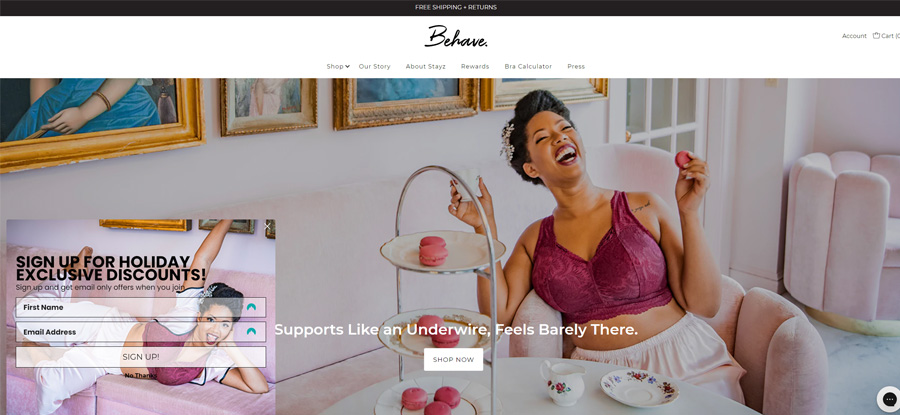This screenshot has height=415, width=900.
Task: Open the Our Story page
Action: tap(374, 67)
